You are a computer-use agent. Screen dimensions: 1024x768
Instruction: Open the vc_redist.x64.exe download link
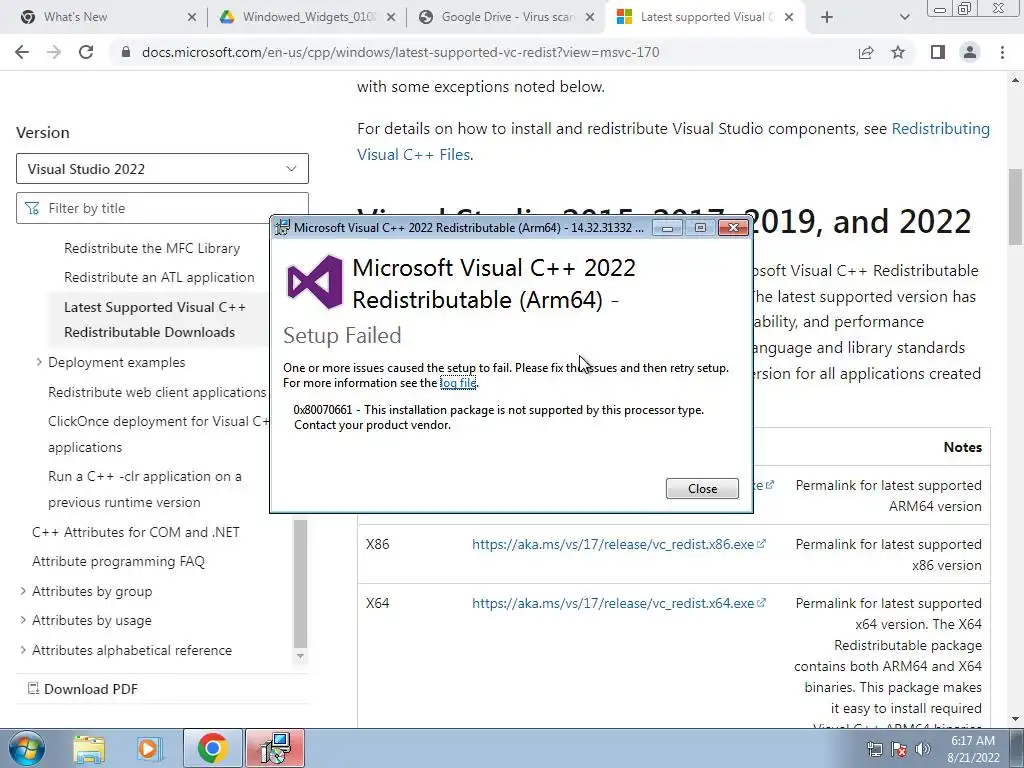click(618, 603)
